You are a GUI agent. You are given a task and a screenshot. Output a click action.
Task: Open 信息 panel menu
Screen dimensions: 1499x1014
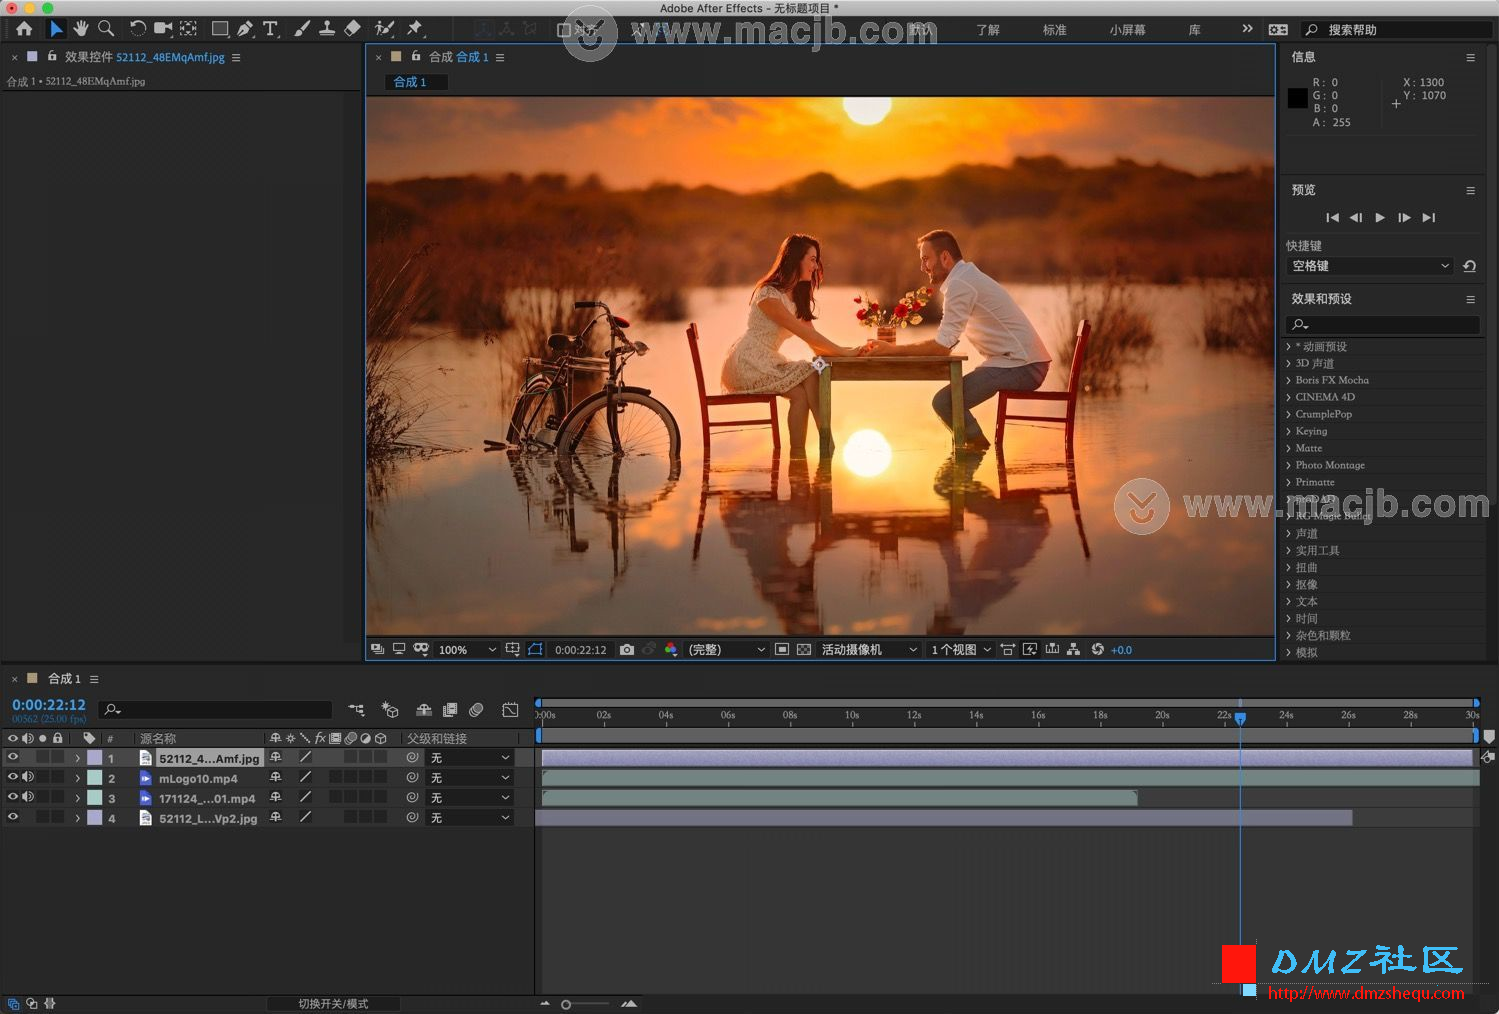click(x=1470, y=58)
